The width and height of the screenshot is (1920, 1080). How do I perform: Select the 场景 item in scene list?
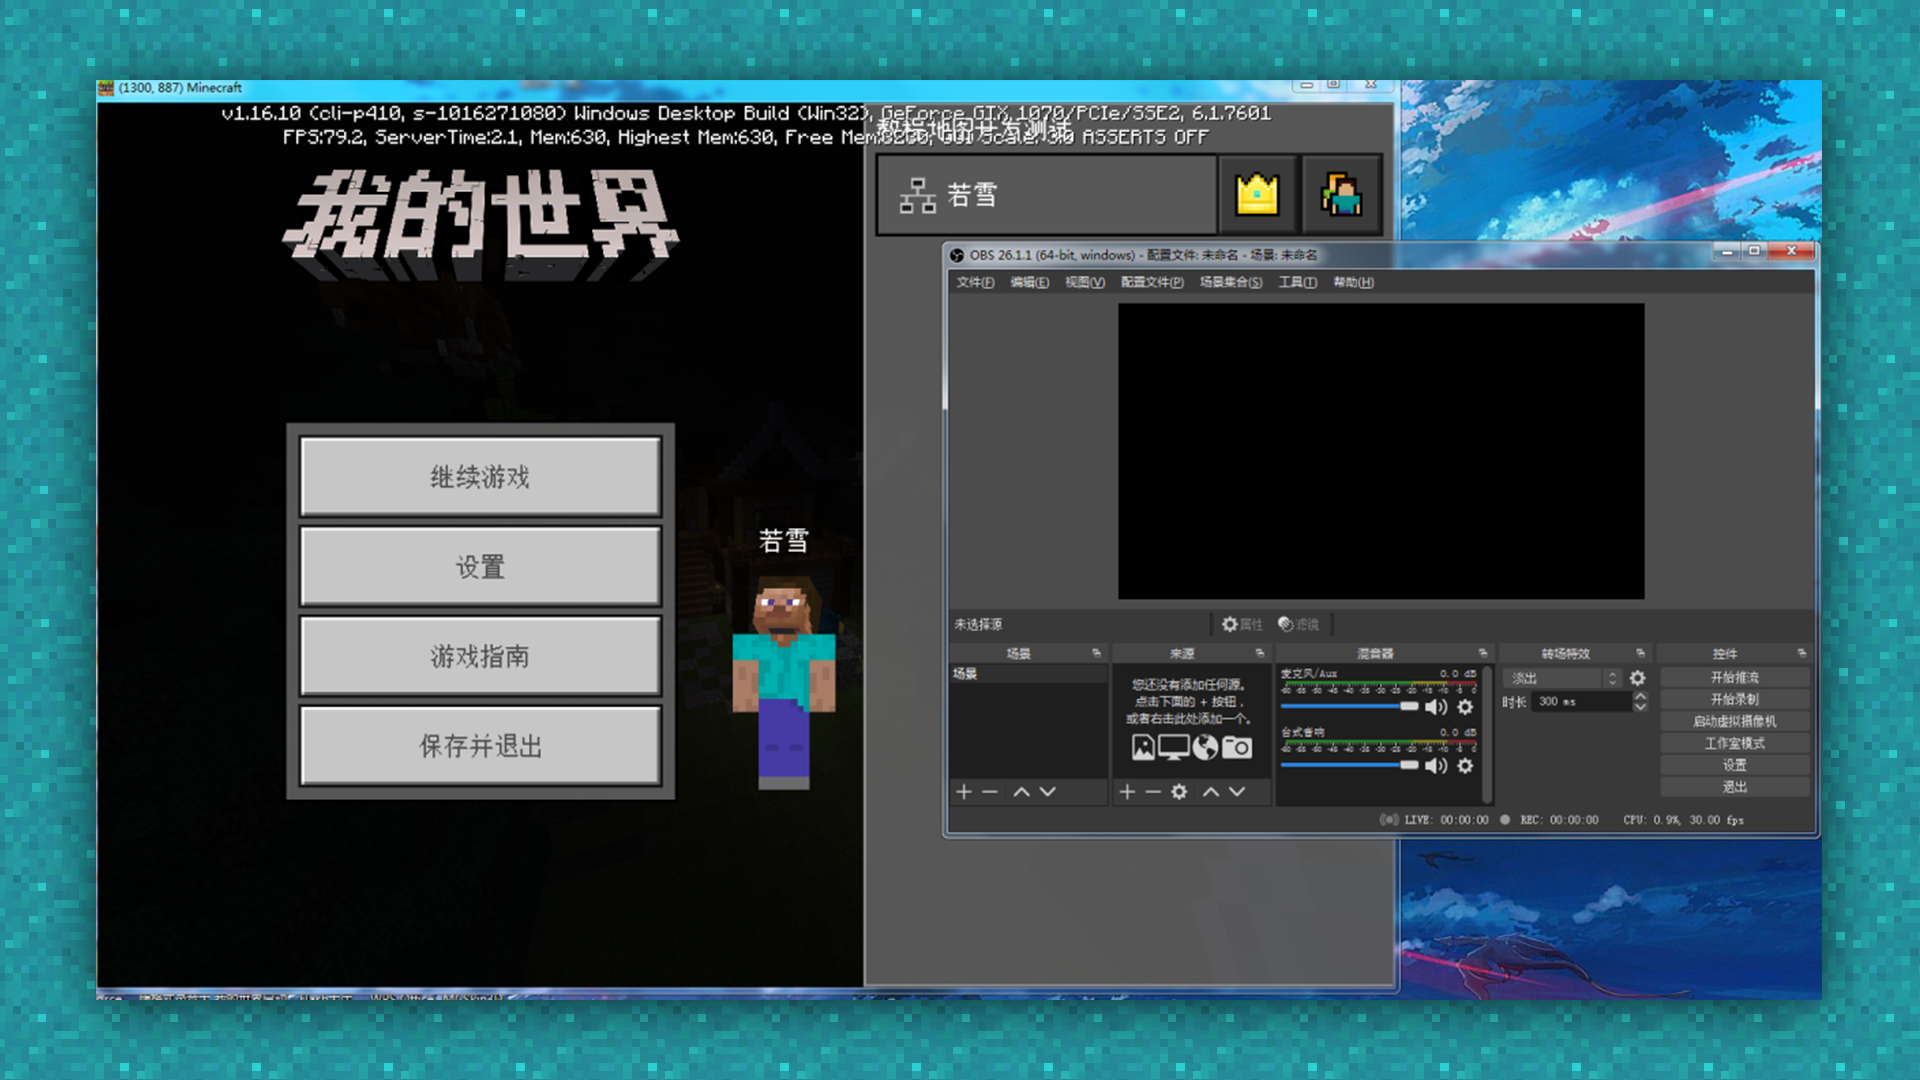[x=1028, y=674]
